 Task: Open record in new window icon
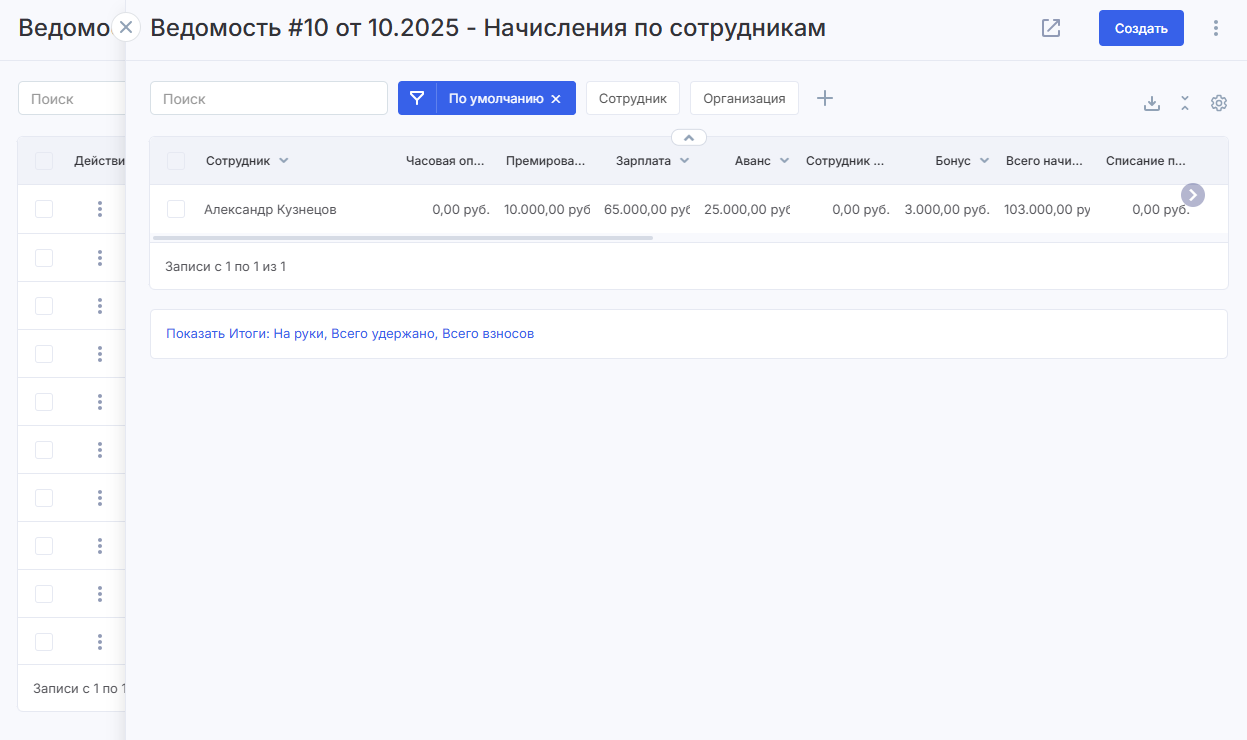tap(1051, 28)
